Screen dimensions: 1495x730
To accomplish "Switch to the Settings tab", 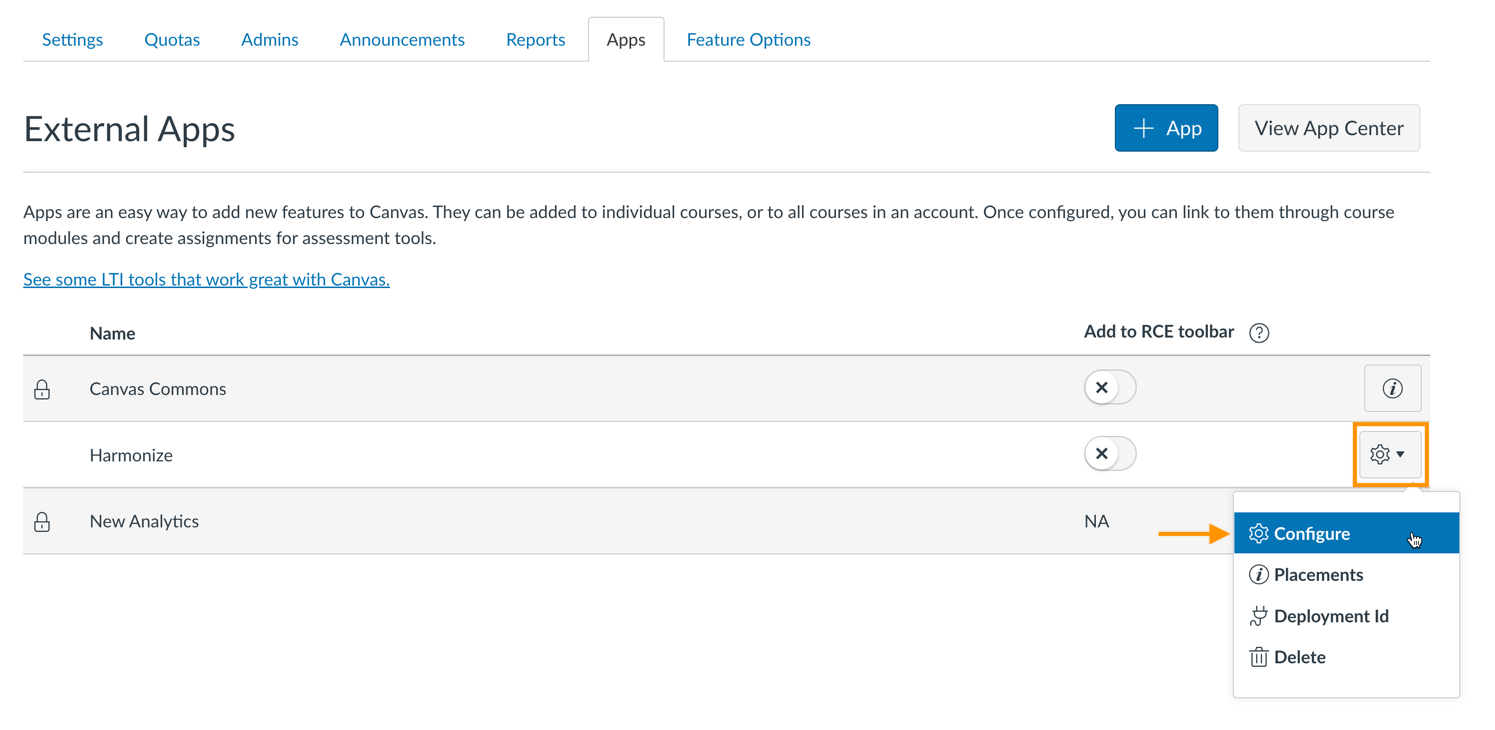I will click(72, 40).
